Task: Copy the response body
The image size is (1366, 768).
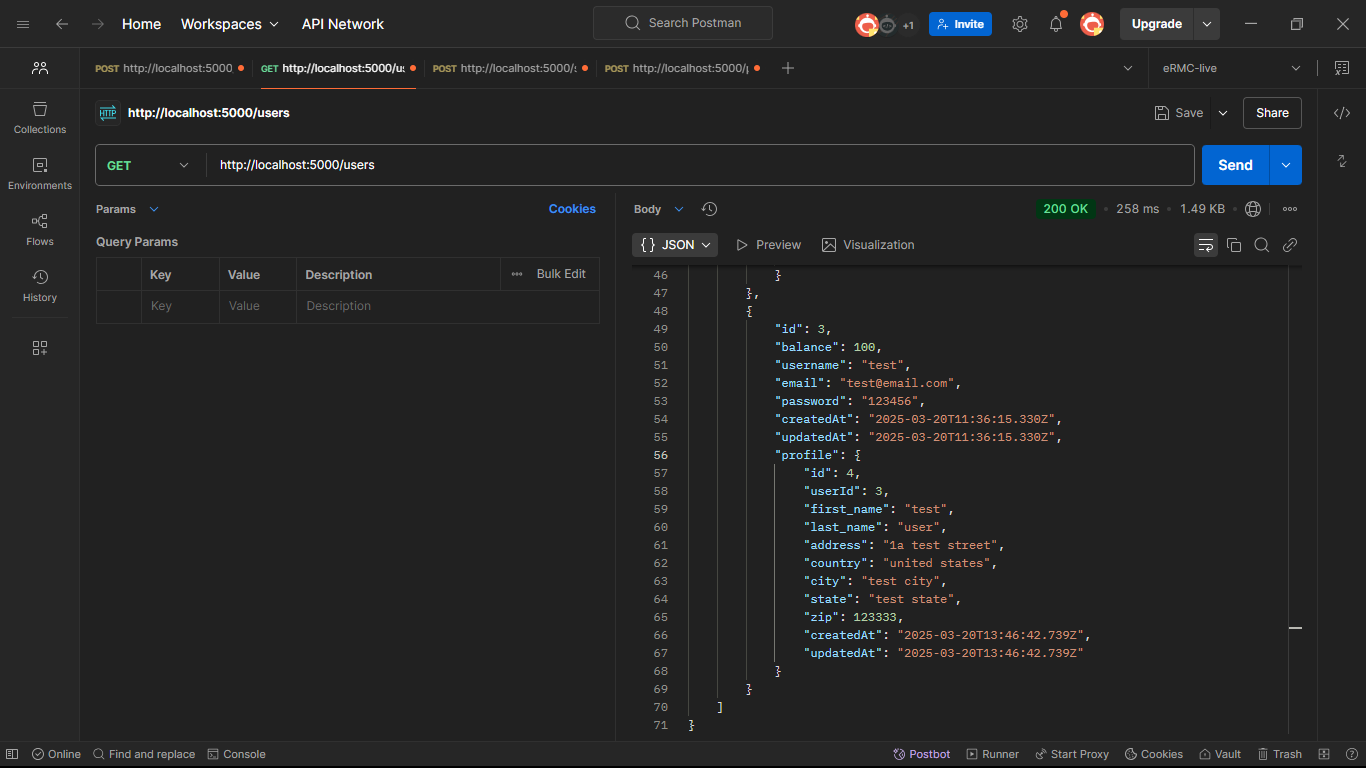Action: [x=1234, y=245]
